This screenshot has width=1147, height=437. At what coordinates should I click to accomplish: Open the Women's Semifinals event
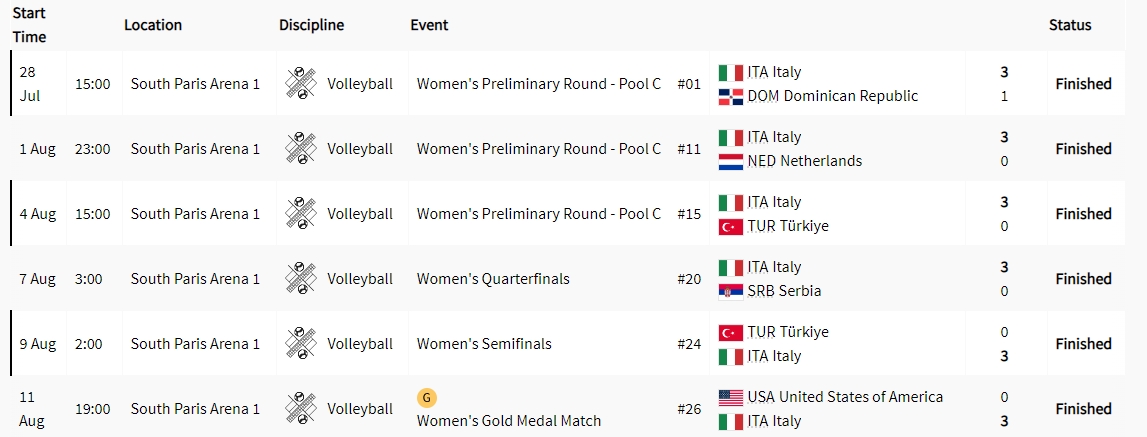484,344
